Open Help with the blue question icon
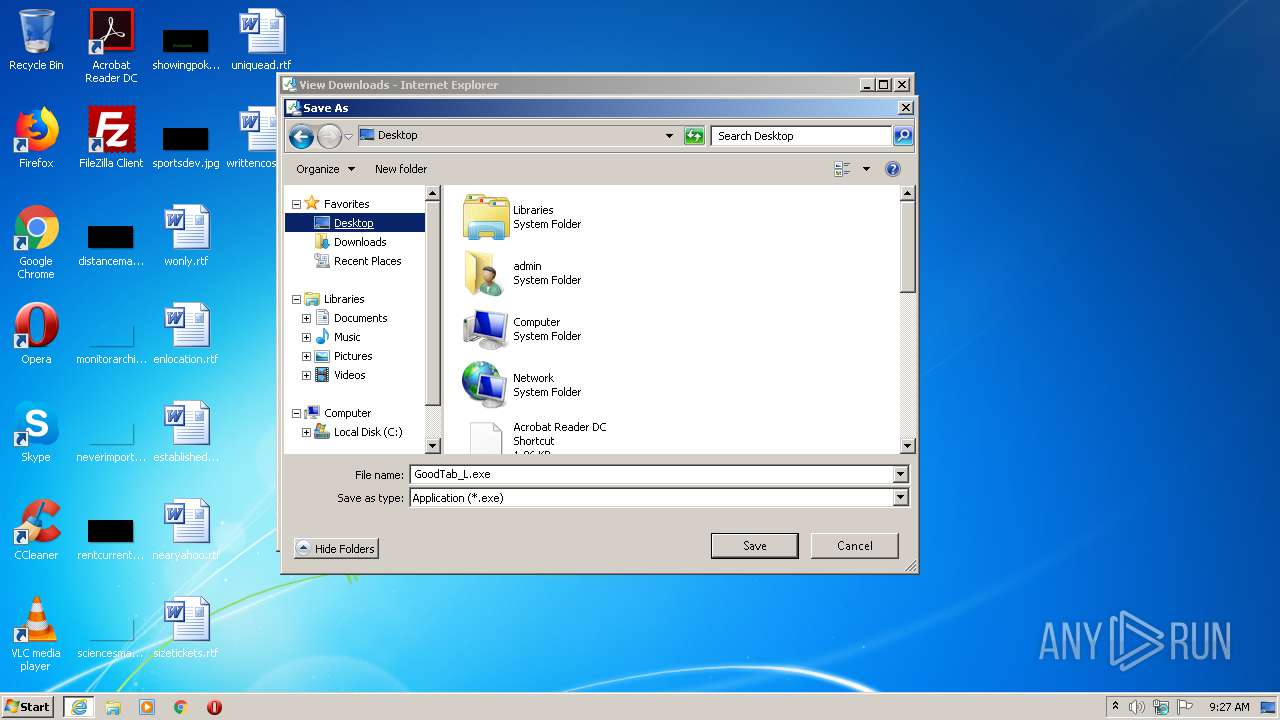 (x=893, y=169)
